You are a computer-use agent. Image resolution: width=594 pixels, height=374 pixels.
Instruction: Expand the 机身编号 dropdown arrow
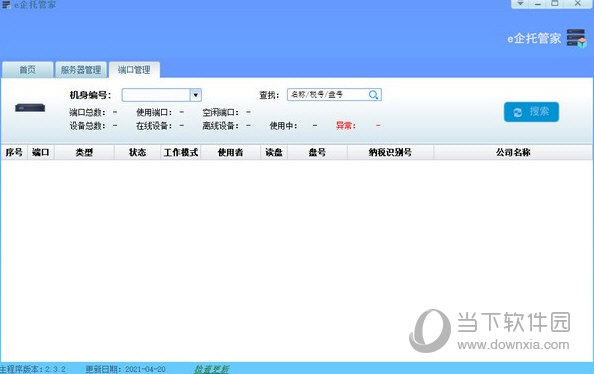[195, 95]
